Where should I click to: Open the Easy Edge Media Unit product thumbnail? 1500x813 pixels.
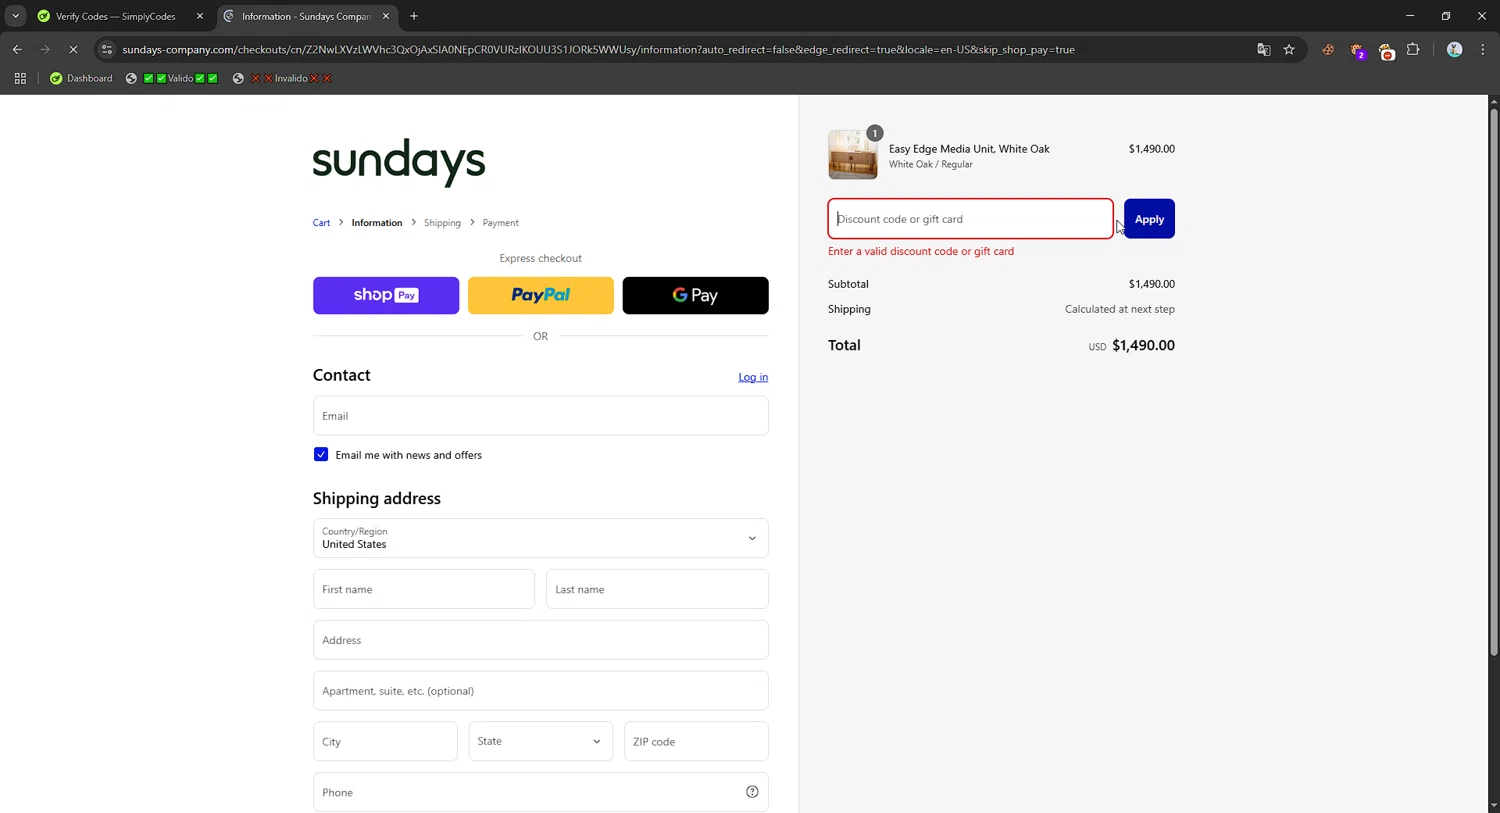tap(853, 155)
